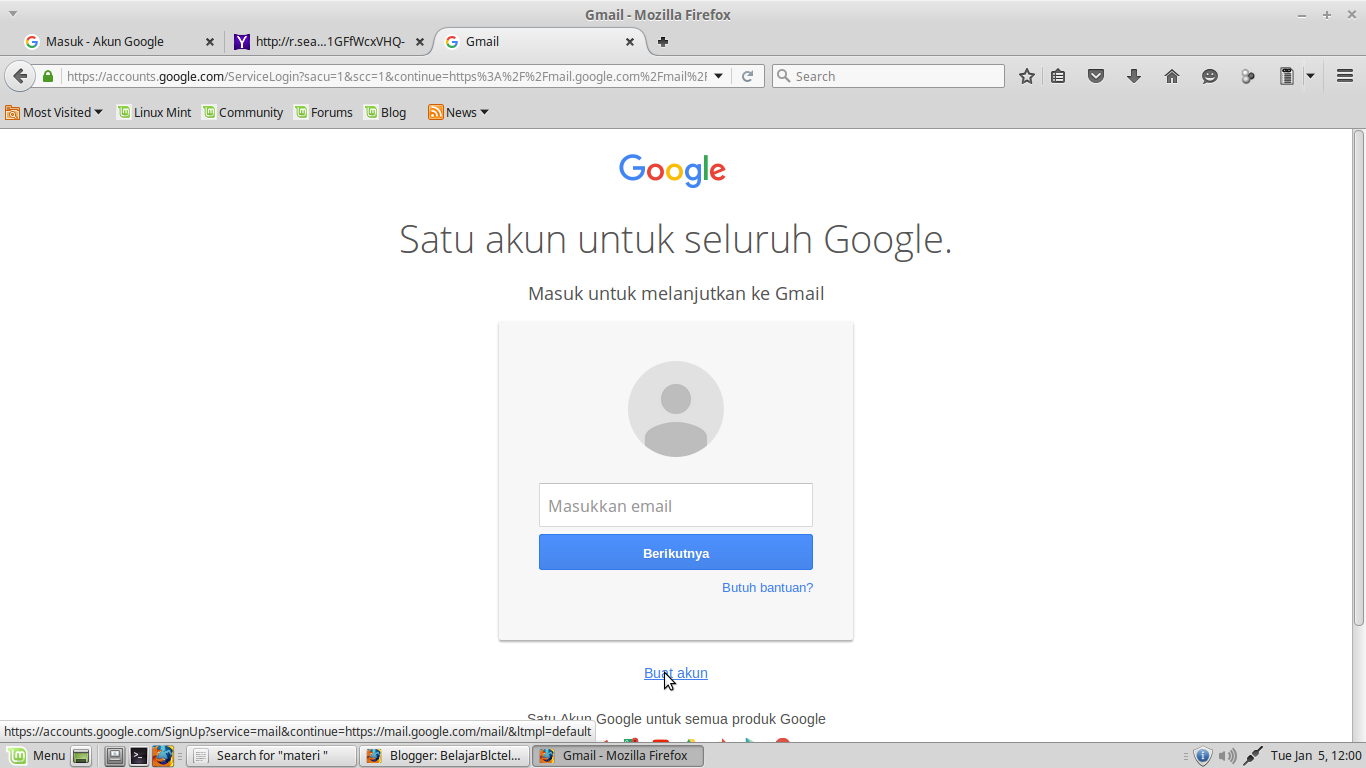Screen dimensions: 1366x768
Task: Open Firefox from the taskbar launcher
Action: click(163, 755)
